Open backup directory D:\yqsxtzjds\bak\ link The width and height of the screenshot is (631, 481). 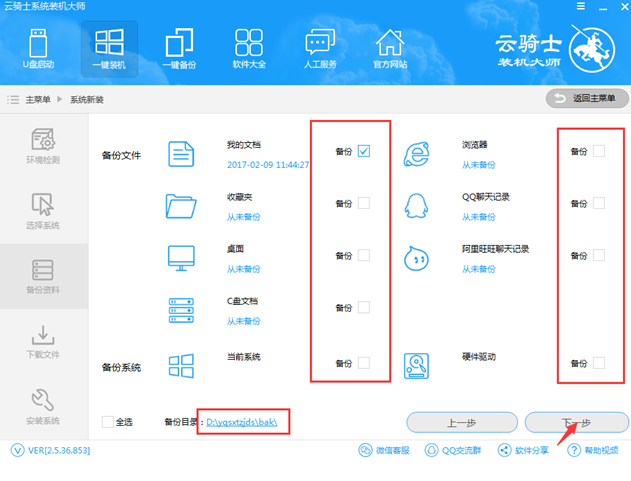[241, 422]
